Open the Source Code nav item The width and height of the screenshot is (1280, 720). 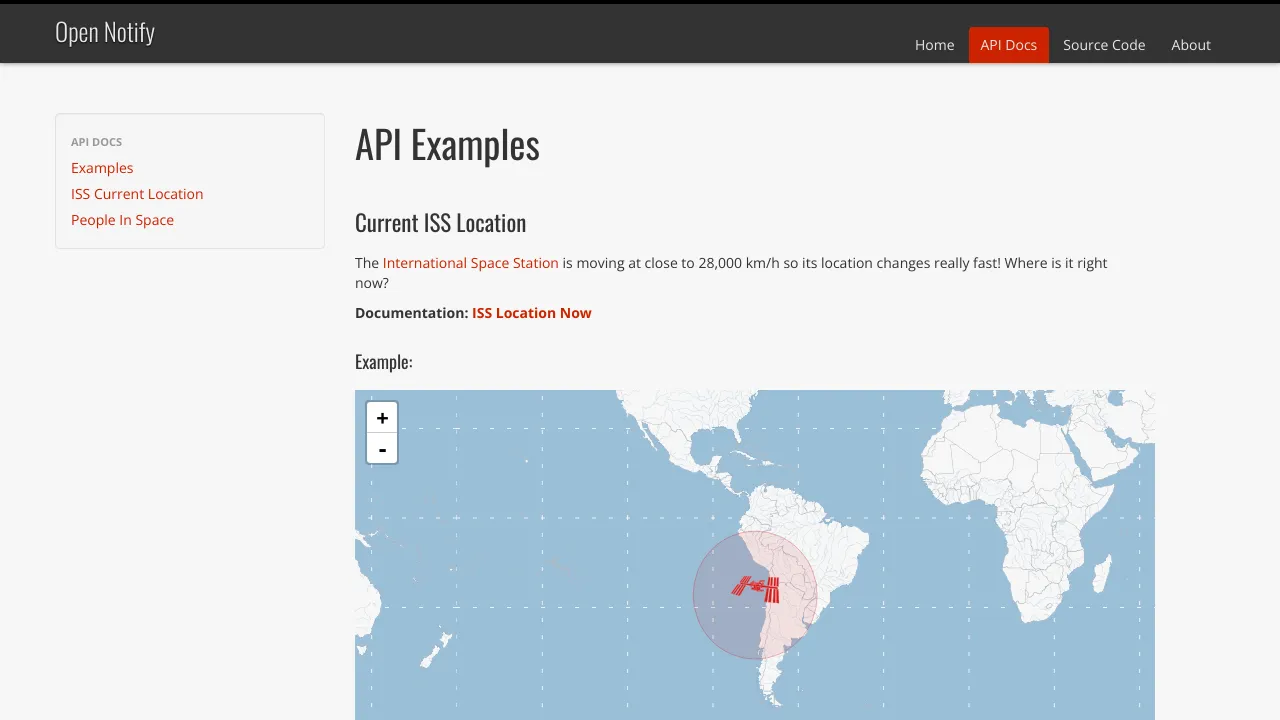click(1104, 45)
